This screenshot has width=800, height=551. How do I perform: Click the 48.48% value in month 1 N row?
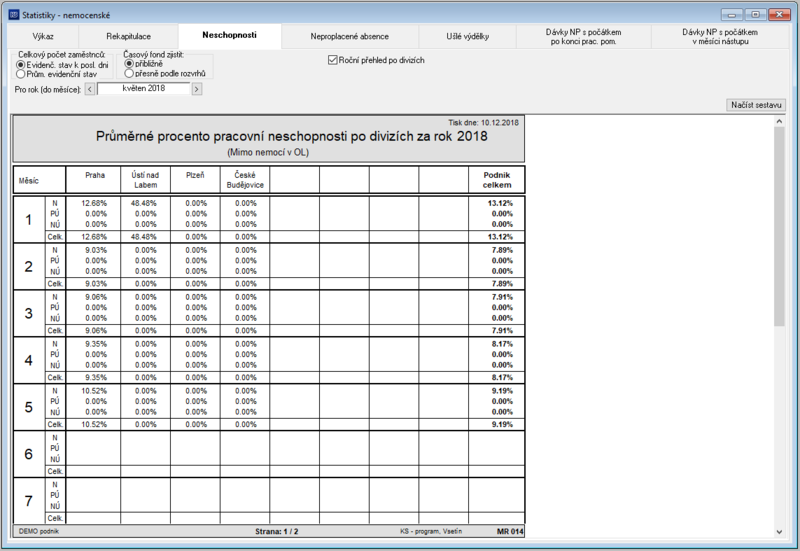pyautogui.click(x=144, y=203)
